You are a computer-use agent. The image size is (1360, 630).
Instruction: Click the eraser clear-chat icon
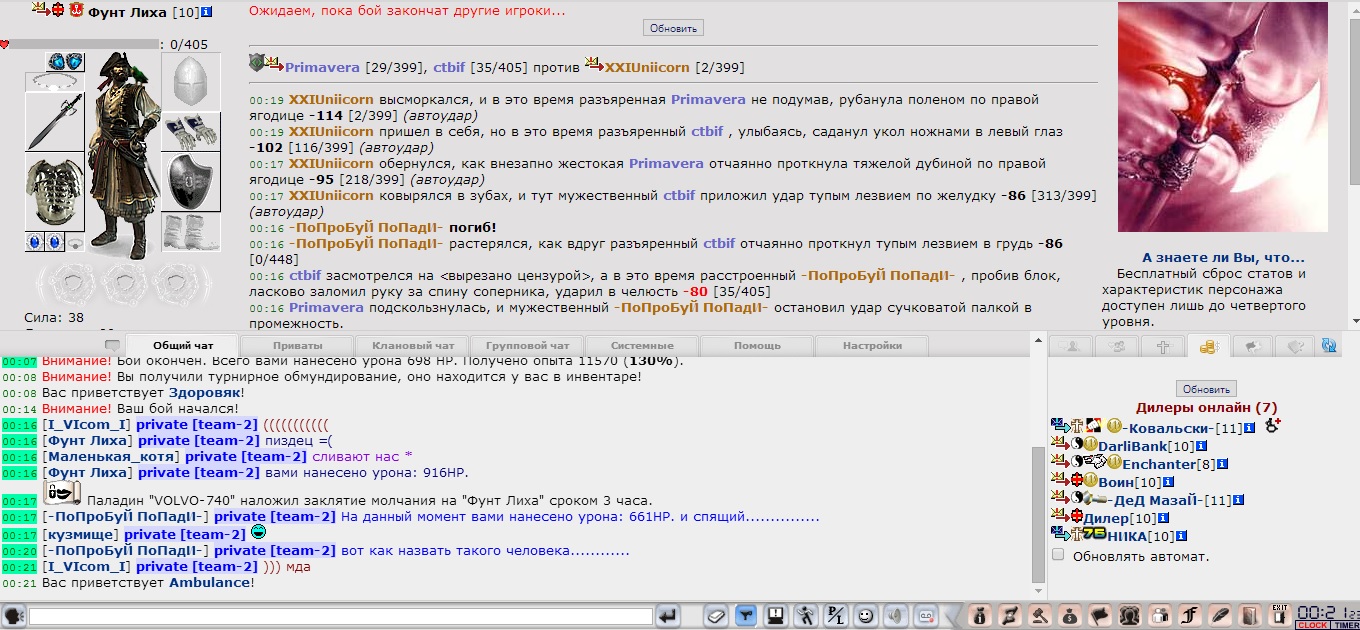(x=715, y=616)
